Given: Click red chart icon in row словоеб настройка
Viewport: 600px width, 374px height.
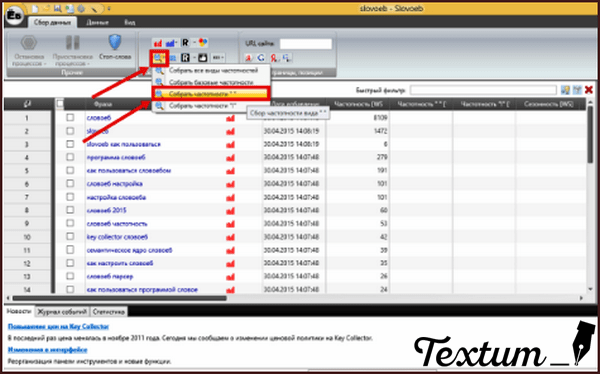Looking at the screenshot, I should click(230, 184).
